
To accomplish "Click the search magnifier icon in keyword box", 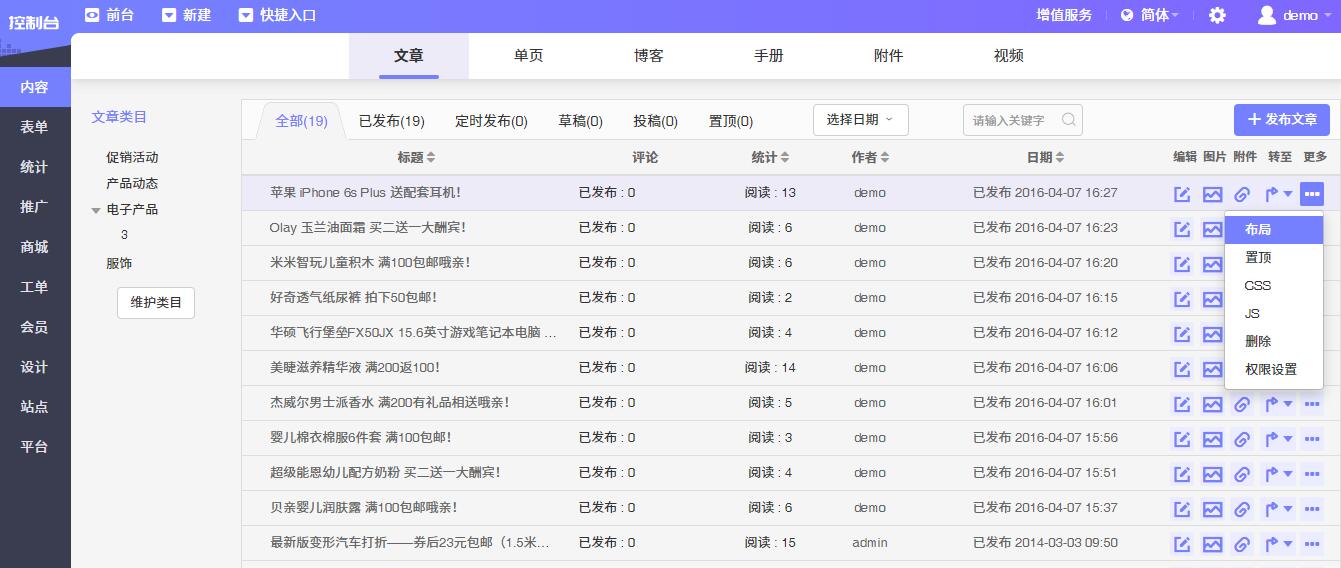I will pyautogui.click(x=1069, y=120).
